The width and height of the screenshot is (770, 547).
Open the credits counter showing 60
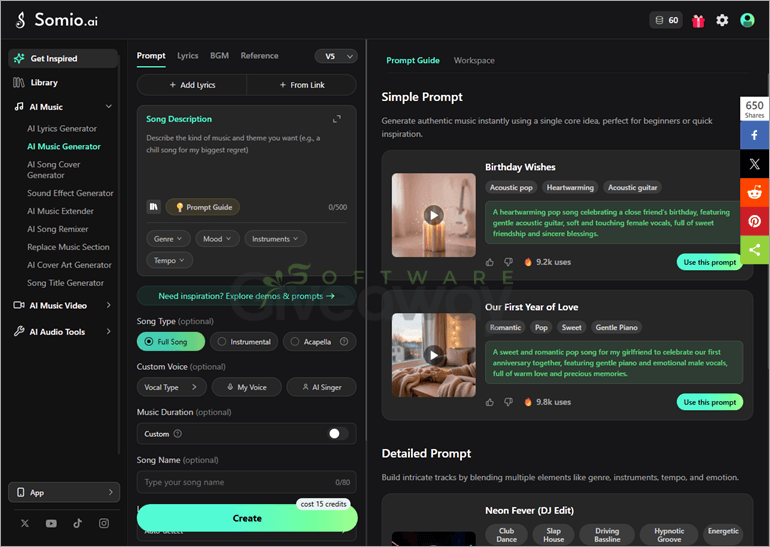(x=666, y=20)
